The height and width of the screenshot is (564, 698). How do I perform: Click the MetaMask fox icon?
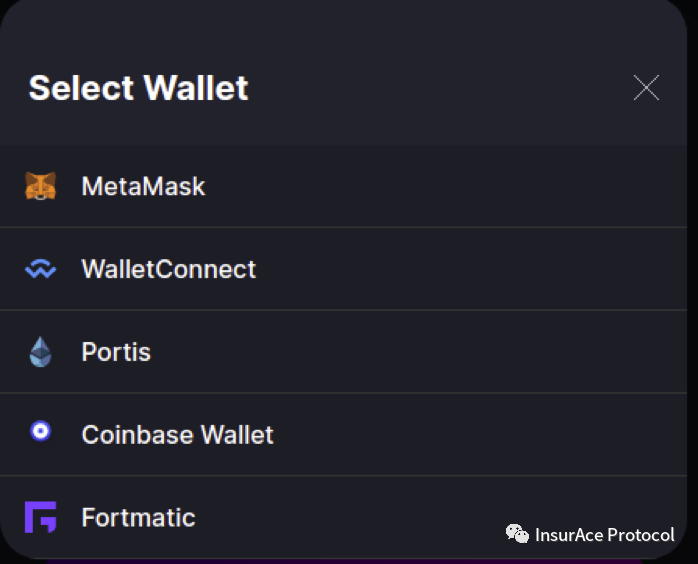41,186
